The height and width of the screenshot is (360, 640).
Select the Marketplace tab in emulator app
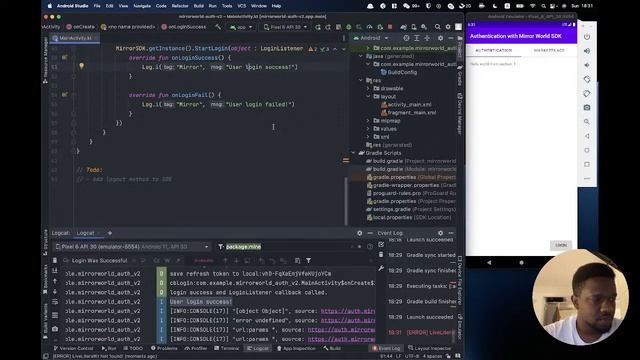(x=549, y=50)
